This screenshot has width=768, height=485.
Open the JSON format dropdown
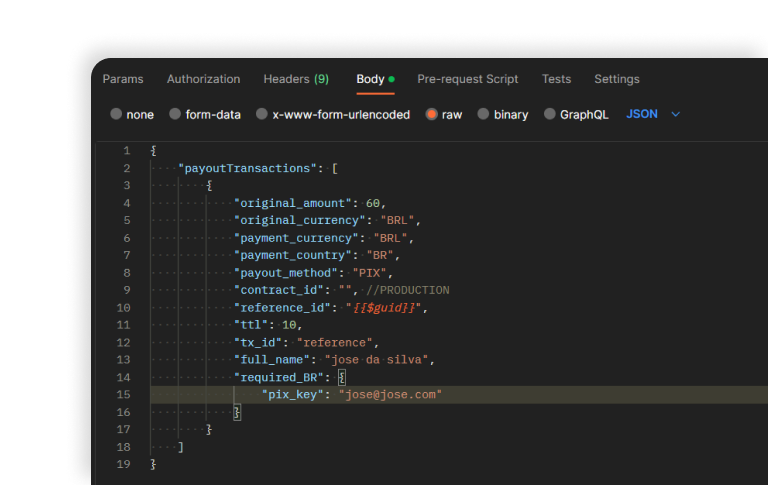(653, 114)
